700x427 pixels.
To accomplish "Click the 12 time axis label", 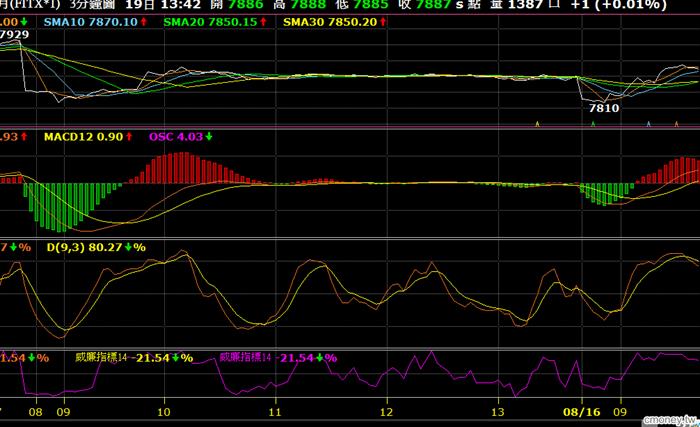I will point(386,412).
